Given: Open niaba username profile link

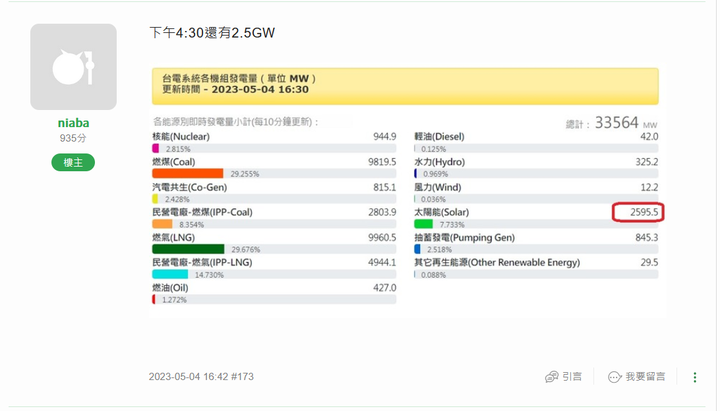Looking at the screenshot, I should (73, 124).
